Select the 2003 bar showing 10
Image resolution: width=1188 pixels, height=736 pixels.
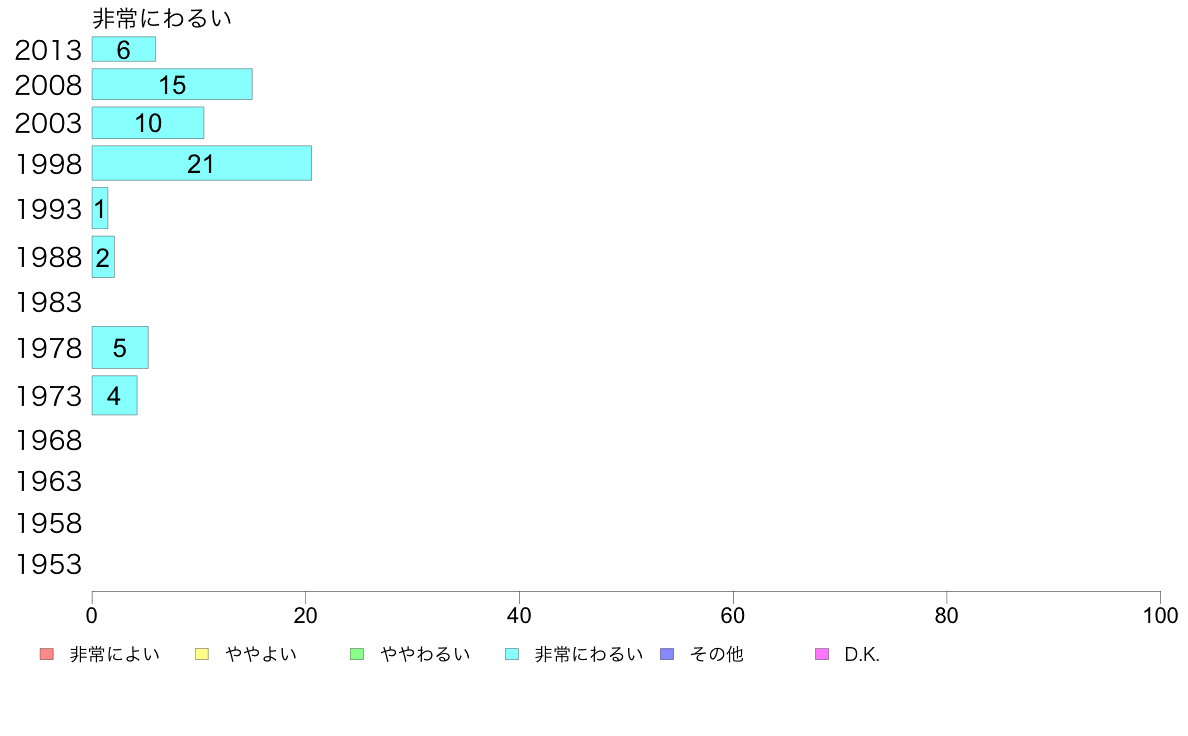148,123
